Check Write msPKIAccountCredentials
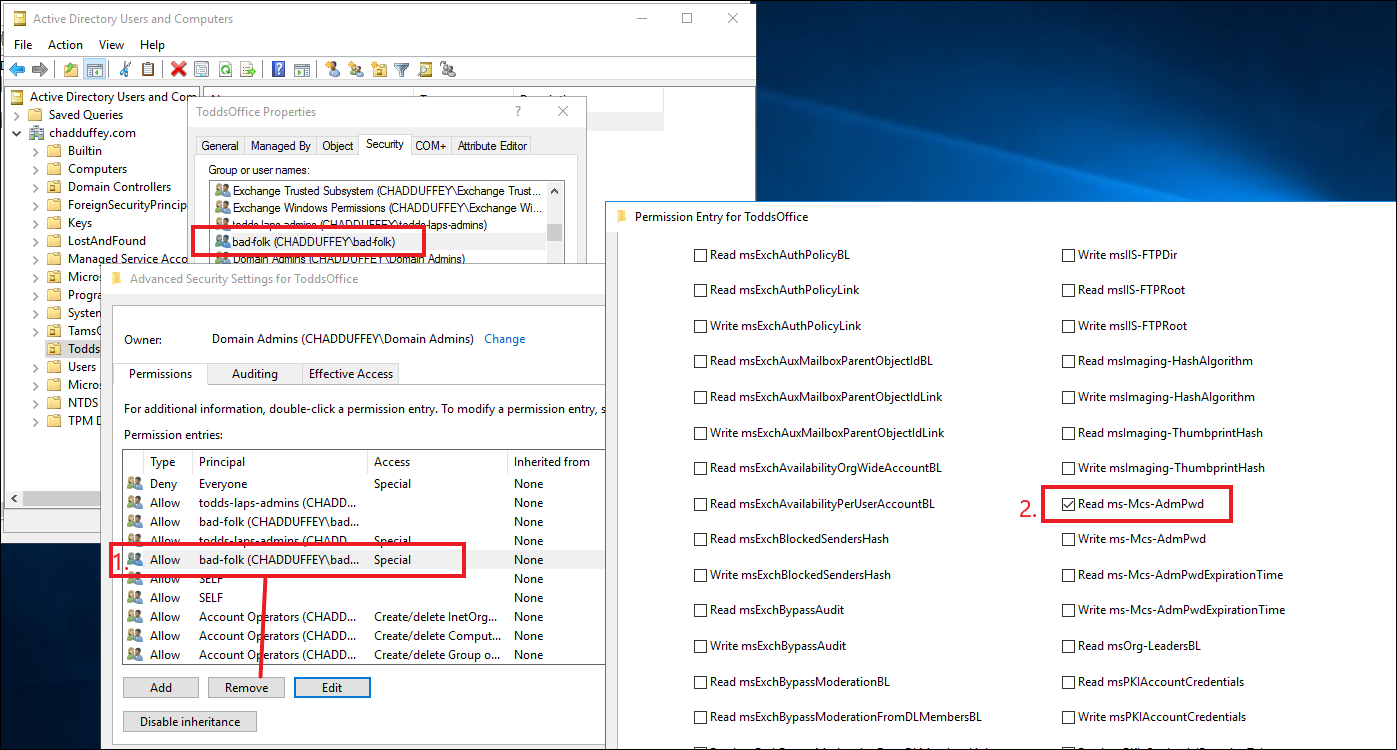This screenshot has height=750, width=1397. (x=1068, y=717)
